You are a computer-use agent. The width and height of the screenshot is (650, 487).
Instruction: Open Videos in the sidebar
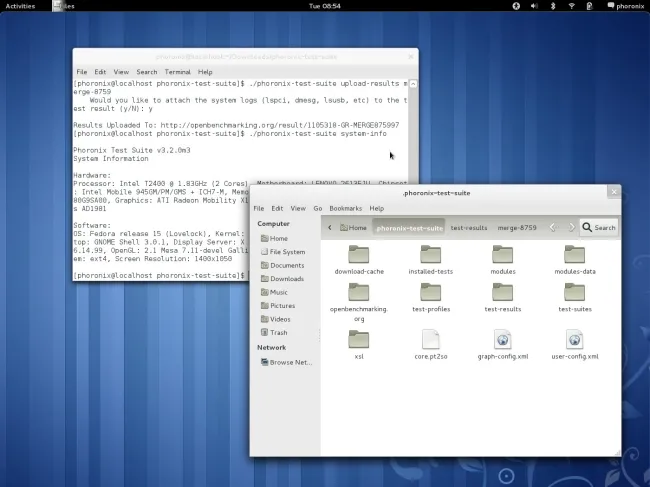[x=276, y=319]
